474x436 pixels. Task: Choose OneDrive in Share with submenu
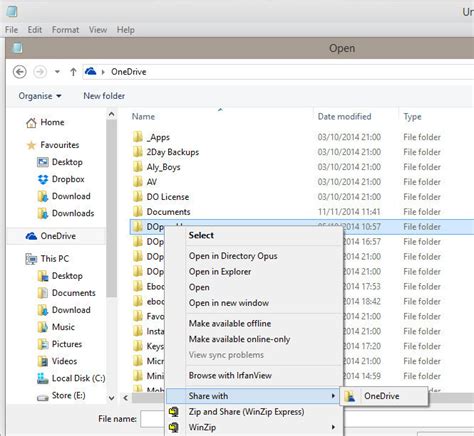pos(384,396)
